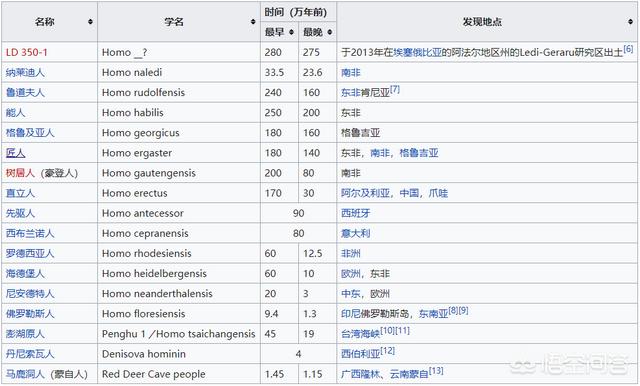640x386 pixels.
Task: Open the 罗德西亚人 link
Action: click(30, 253)
